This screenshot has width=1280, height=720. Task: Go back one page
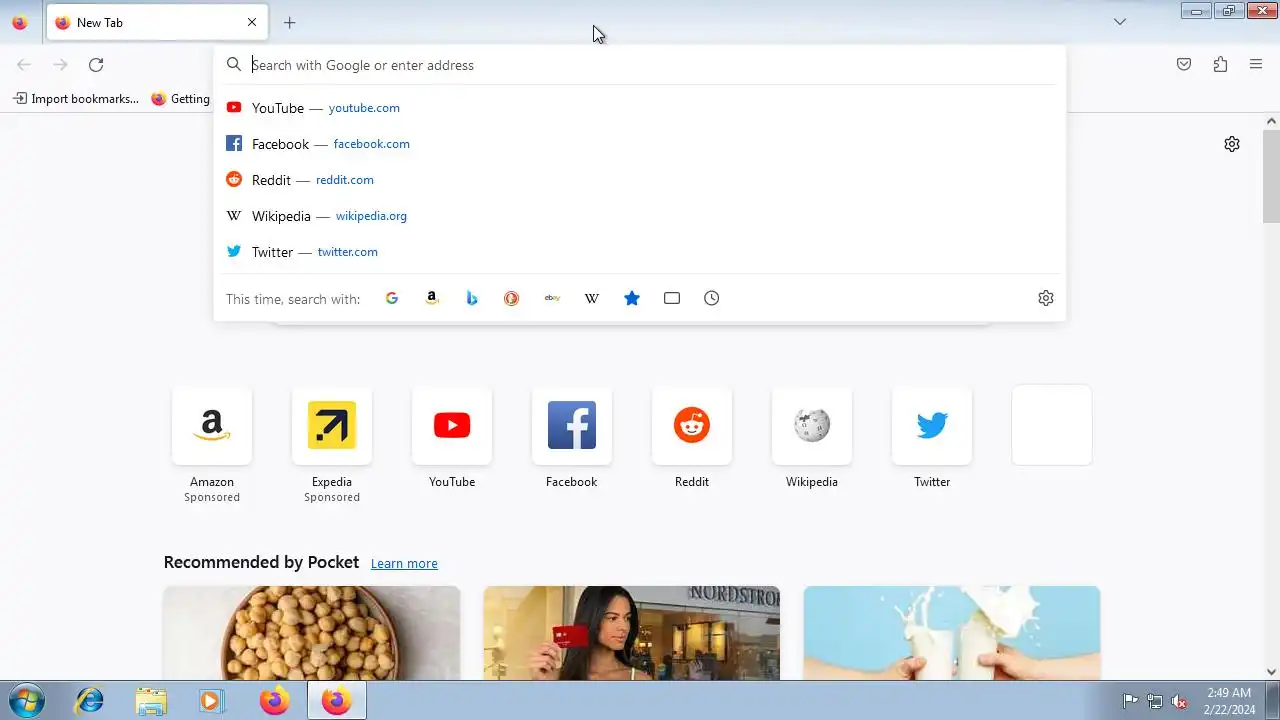point(24,65)
